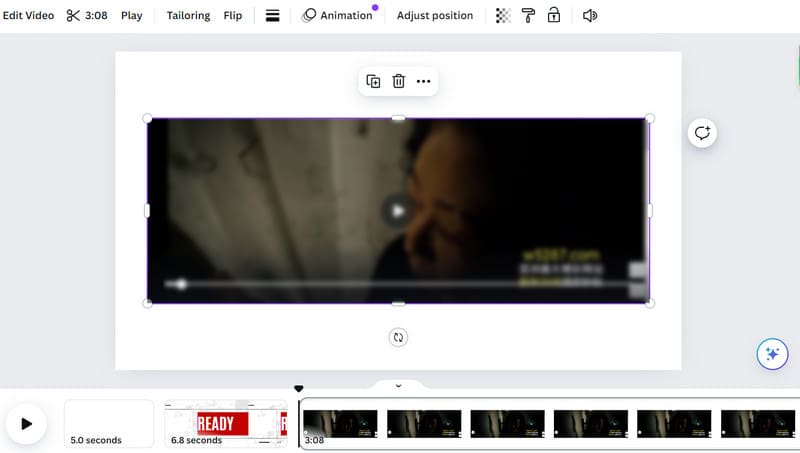Screen dimensions: 800x453
Task: Open the transparency checkerboard control
Action: pyautogui.click(x=503, y=16)
